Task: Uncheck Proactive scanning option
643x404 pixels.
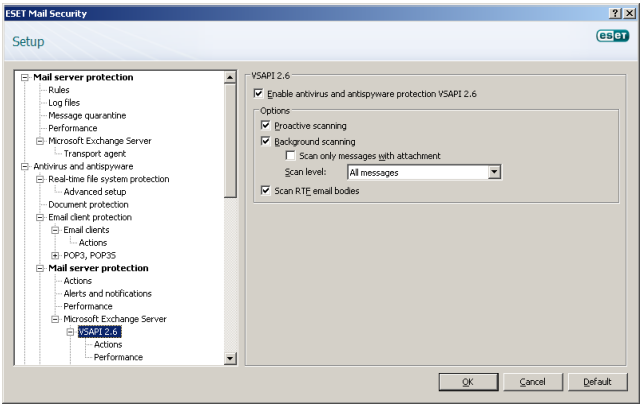Action: click(x=266, y=125)
